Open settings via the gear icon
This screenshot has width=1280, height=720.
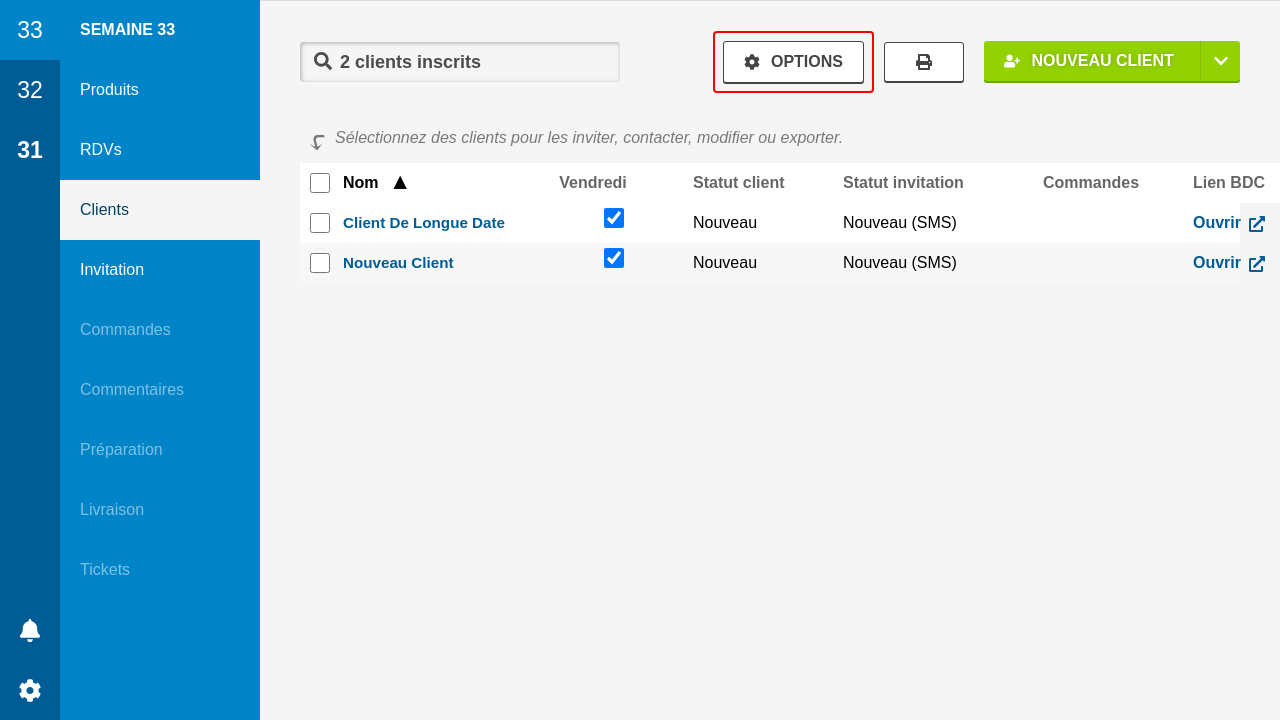(30, 690)
